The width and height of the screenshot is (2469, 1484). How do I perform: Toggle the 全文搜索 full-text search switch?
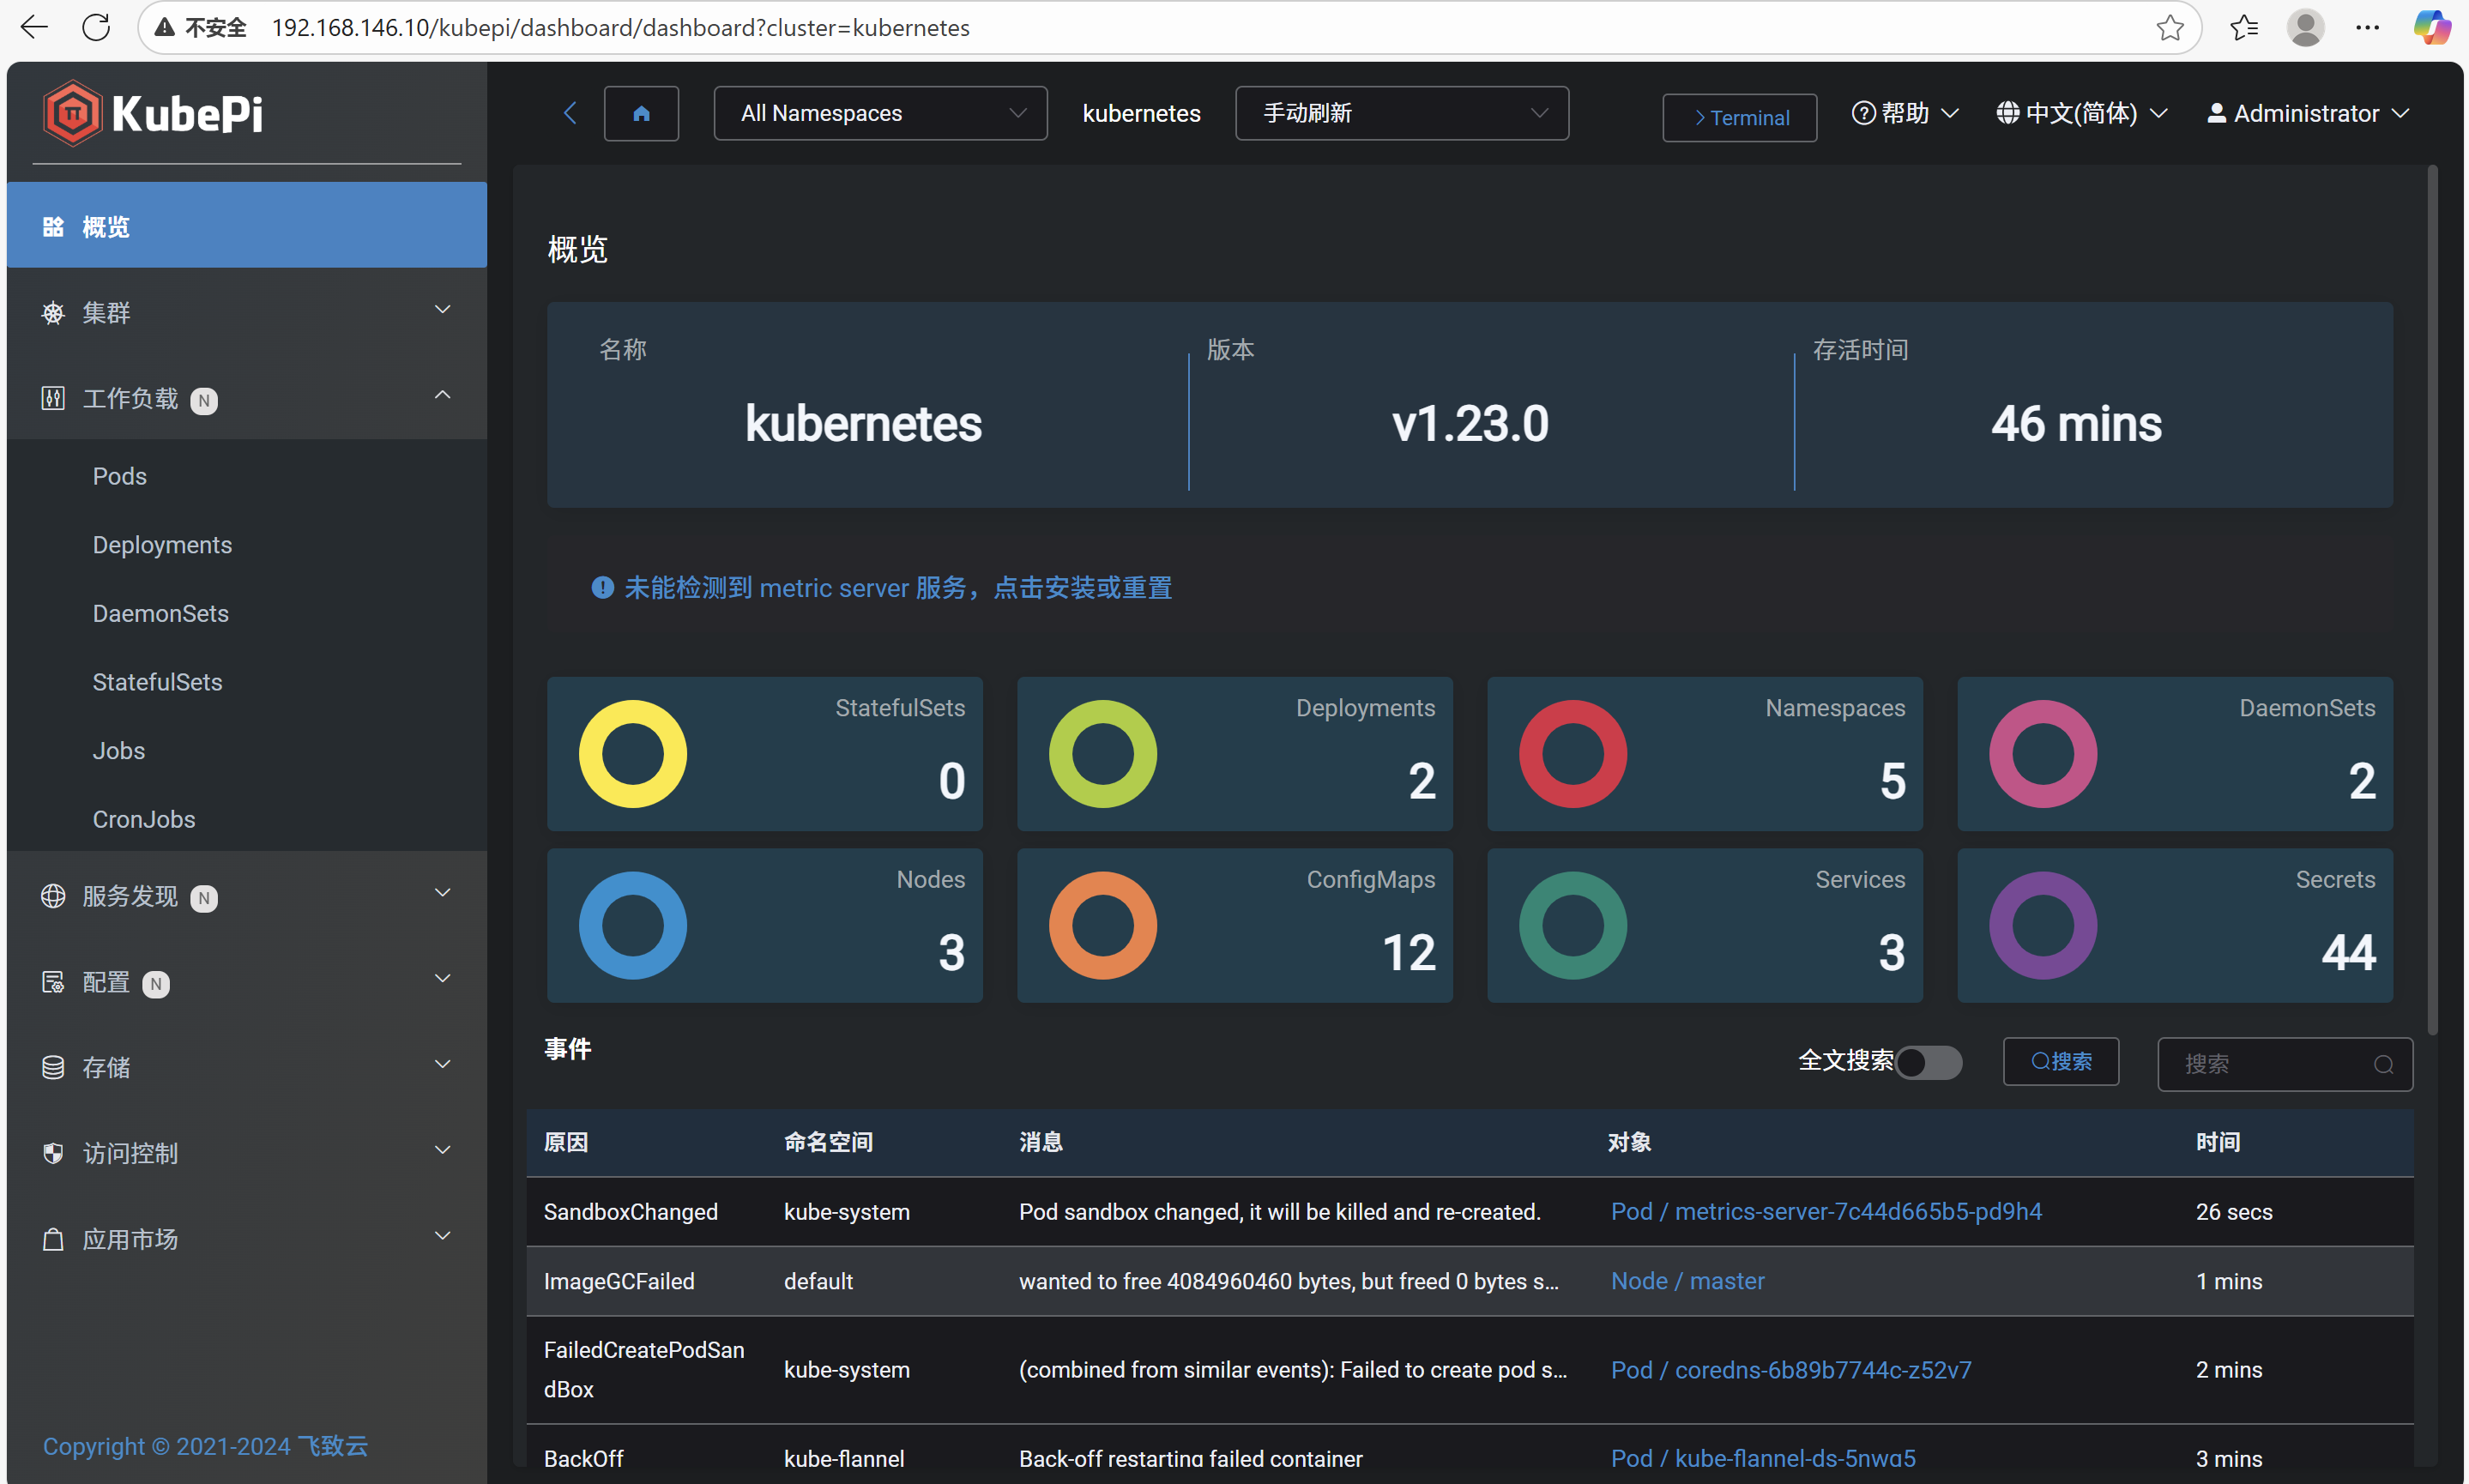(1928, 1062)
